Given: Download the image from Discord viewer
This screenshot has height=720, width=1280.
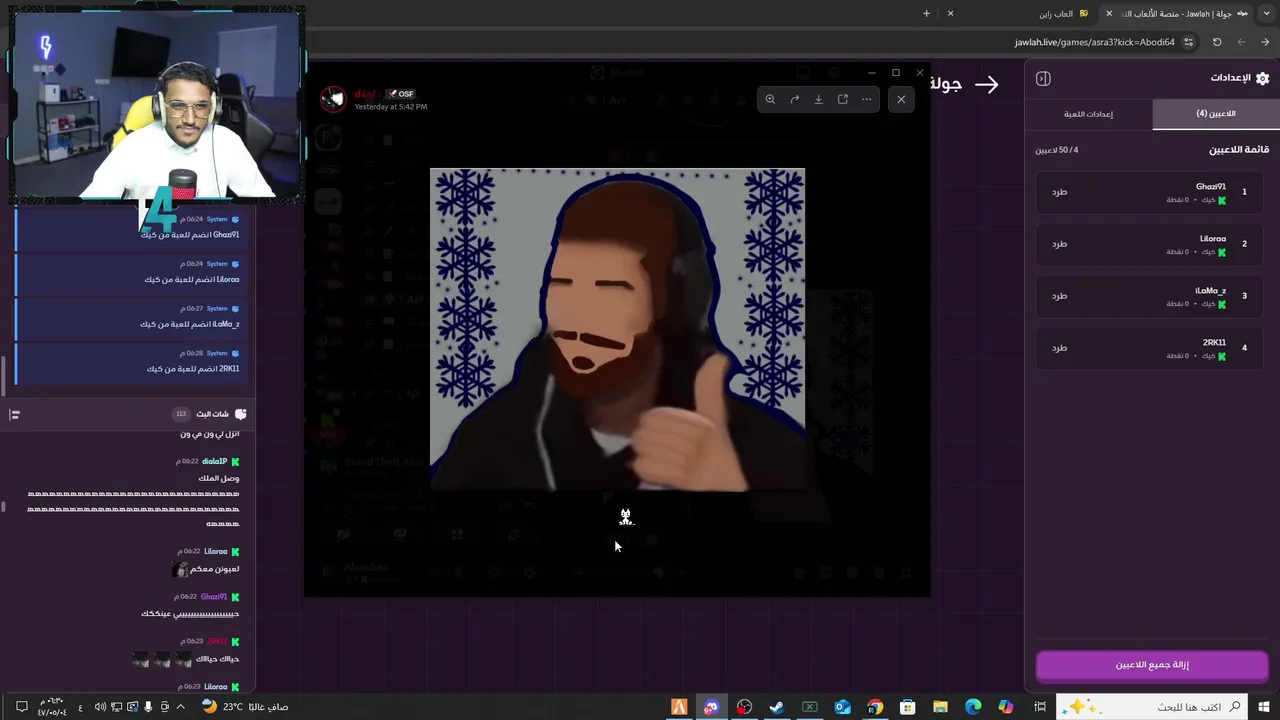Looking at the screenshot, I should click(818, 99).
